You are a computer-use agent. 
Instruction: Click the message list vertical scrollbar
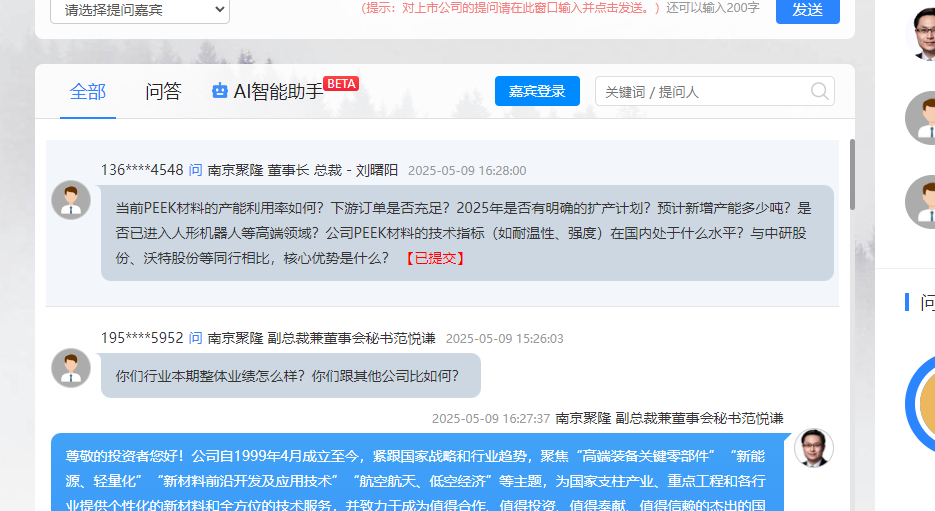[853, 175]
